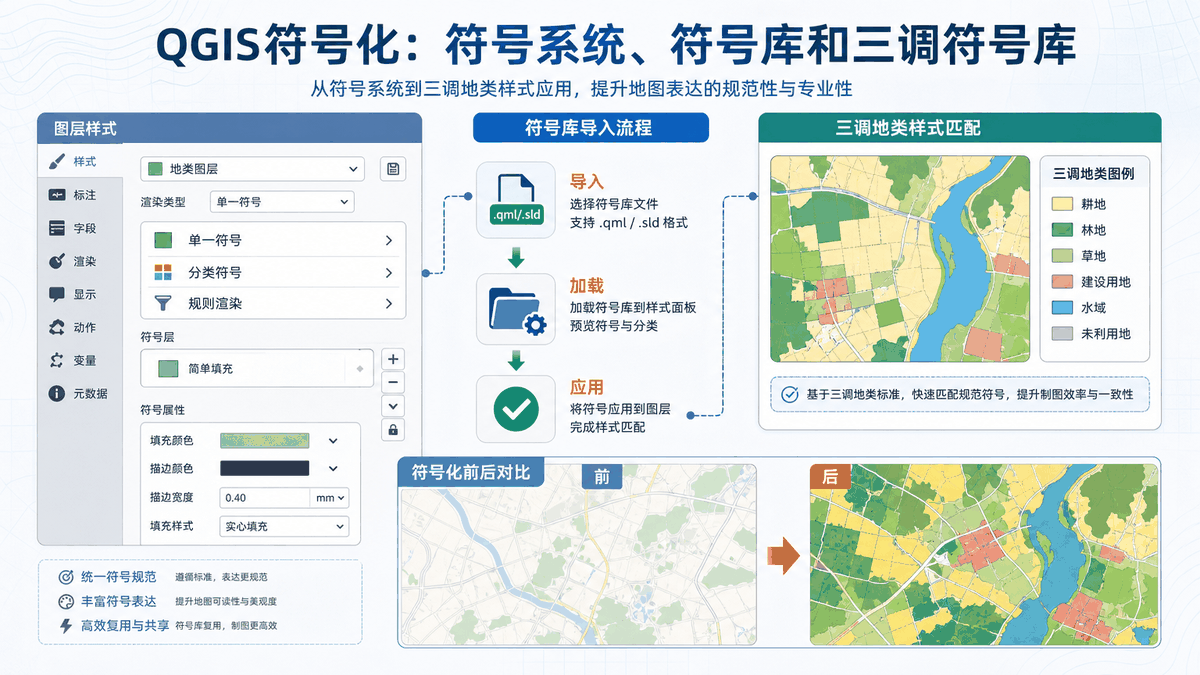This screenshot has width=1200, height=675.
Task: Click the 变量 sidebar icon
Action: [57, 360]
